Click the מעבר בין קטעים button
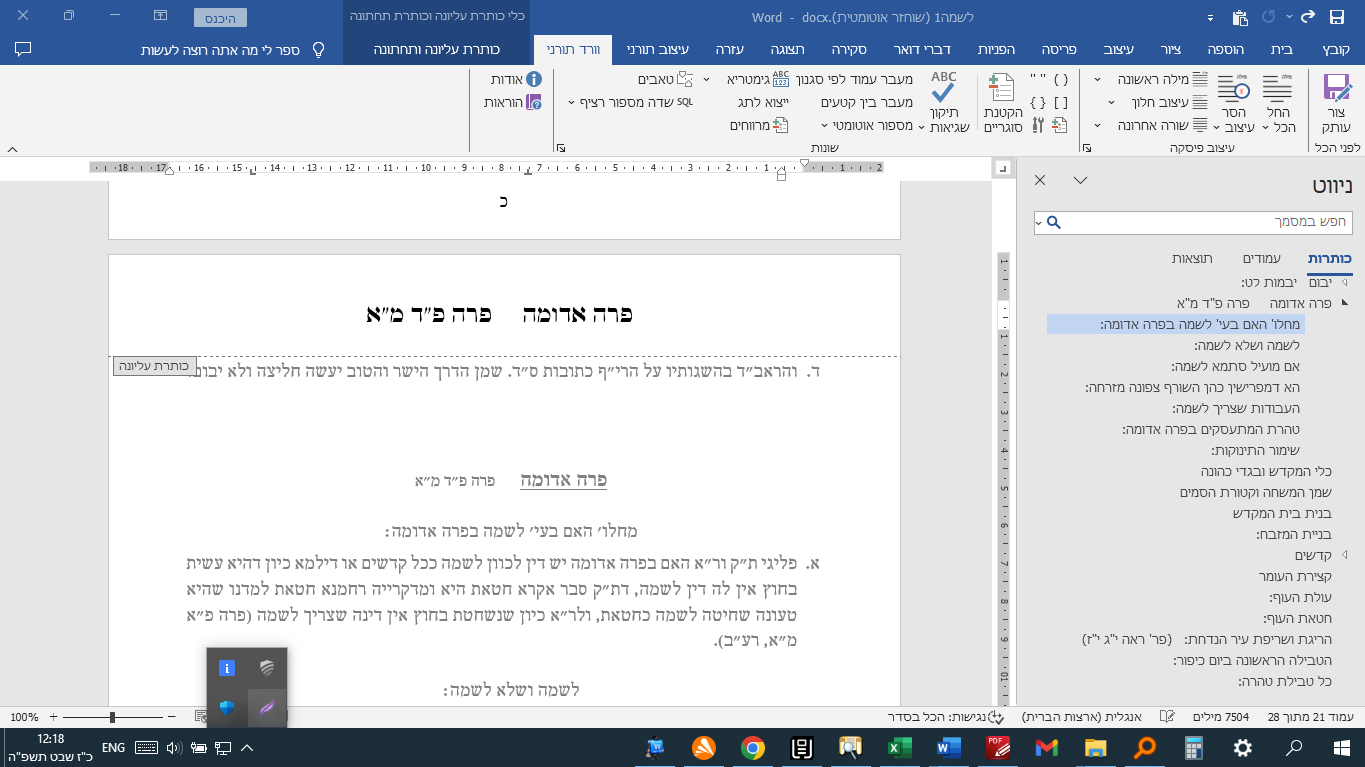Viewport: 1365px width, 767px height. 866,102
